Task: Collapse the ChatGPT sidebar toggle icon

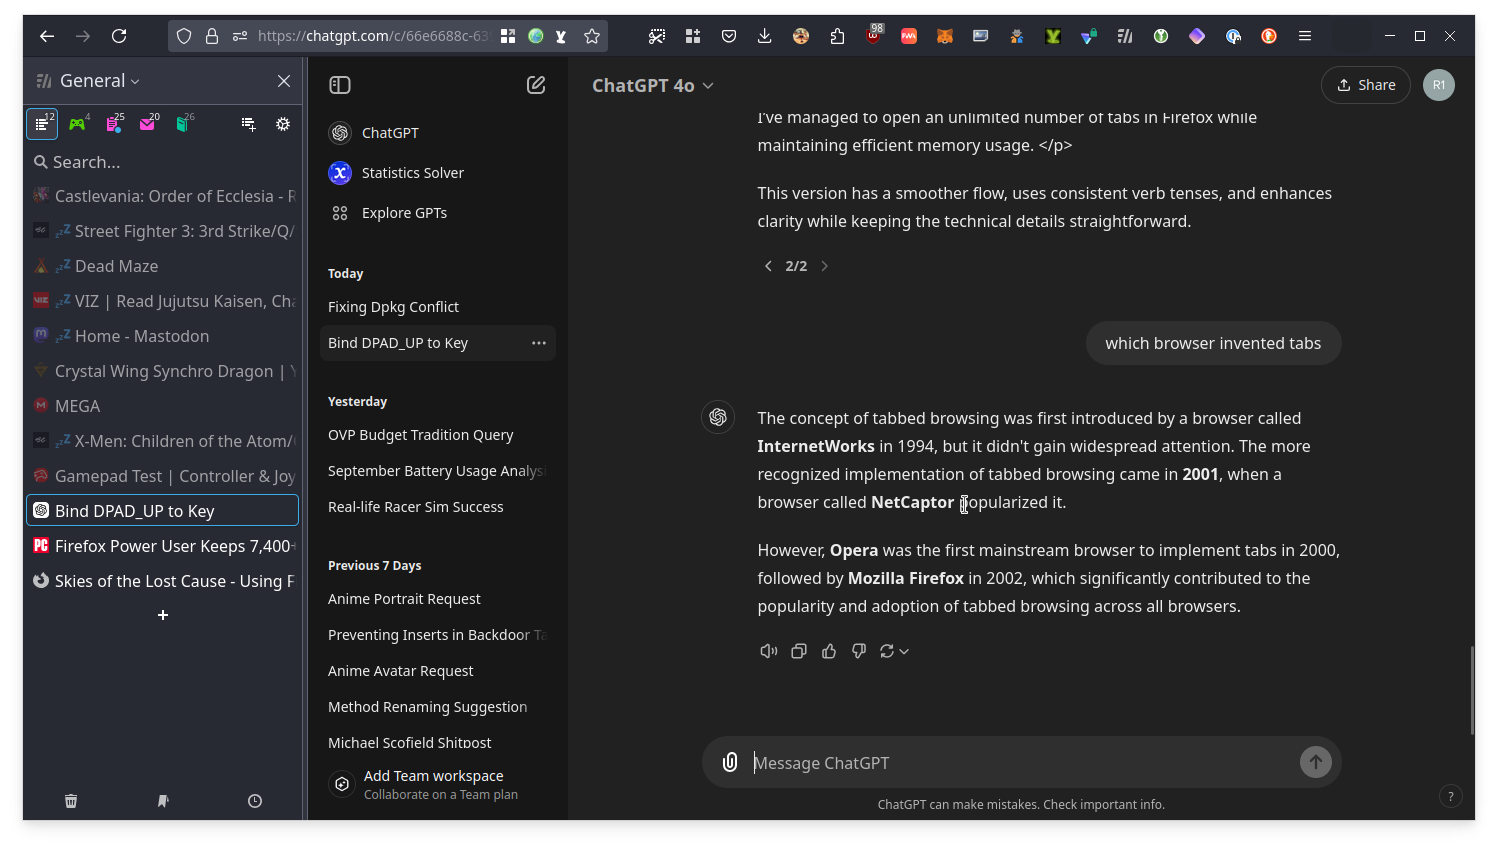Action: [340, 85]
